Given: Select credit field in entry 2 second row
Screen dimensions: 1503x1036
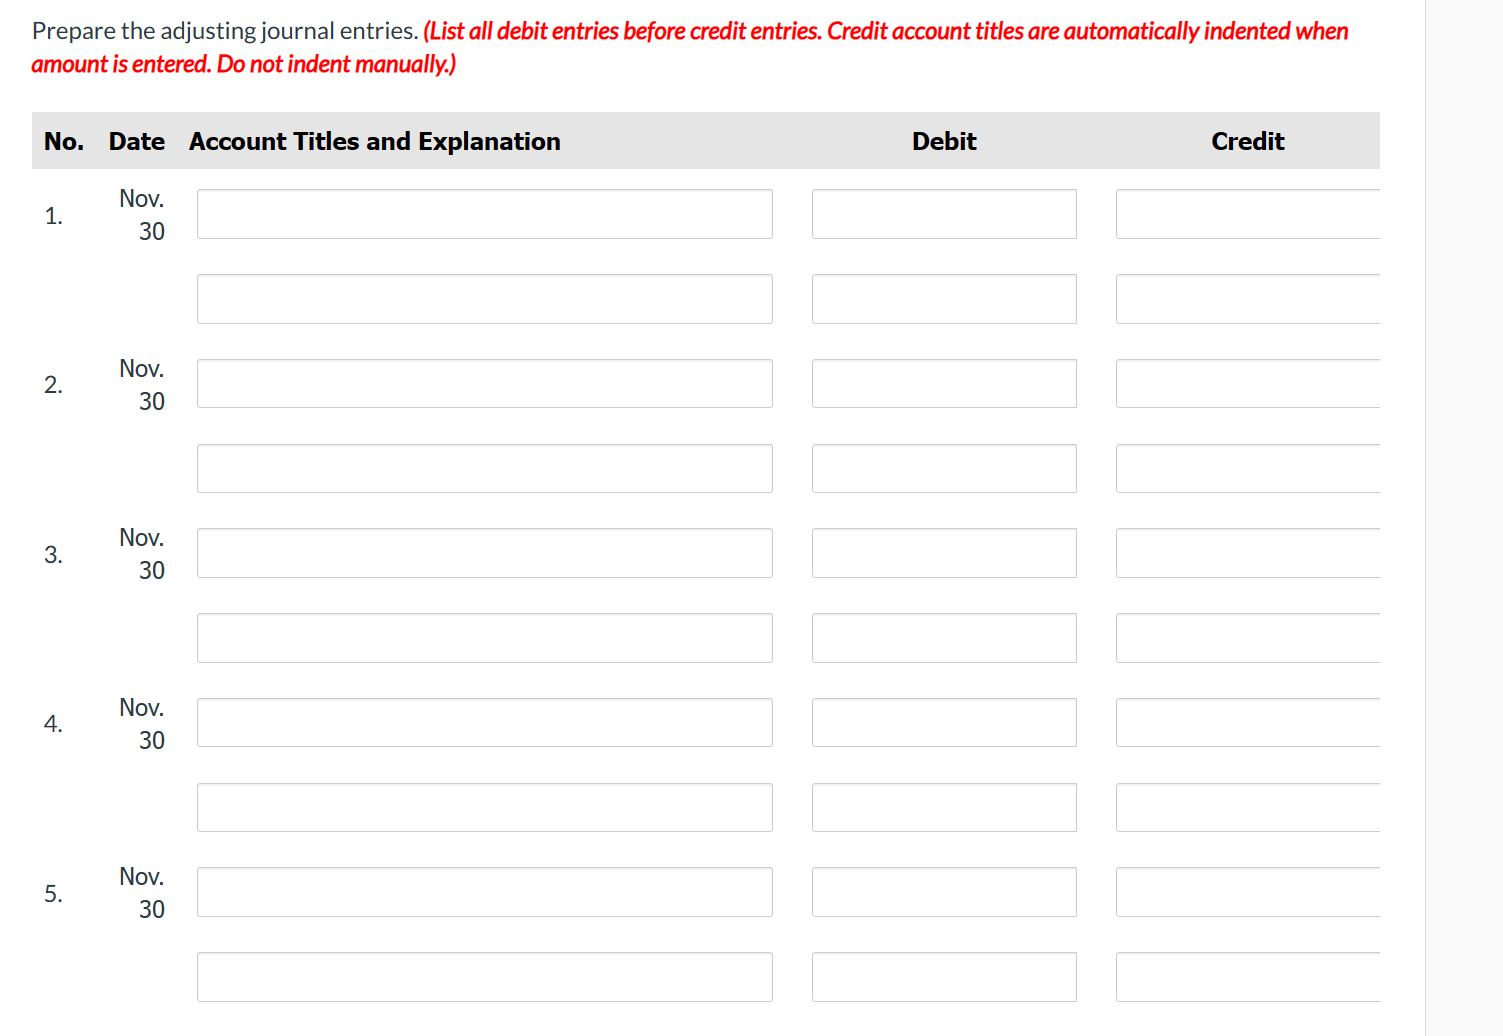Looking at the screenshot, I should click(1247, 468).
